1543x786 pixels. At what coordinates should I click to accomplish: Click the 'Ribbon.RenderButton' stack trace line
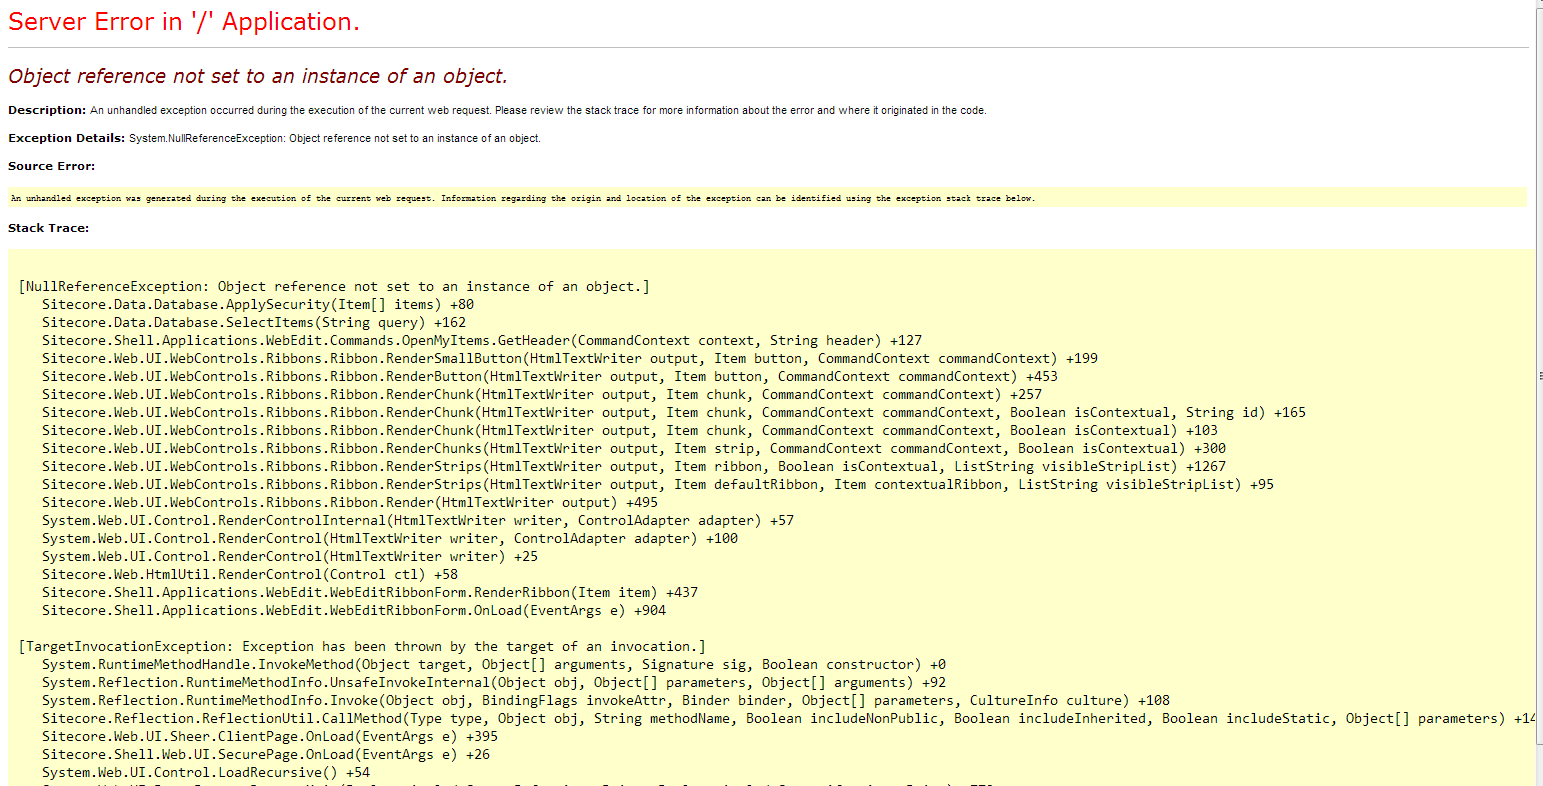coord(549,376)
